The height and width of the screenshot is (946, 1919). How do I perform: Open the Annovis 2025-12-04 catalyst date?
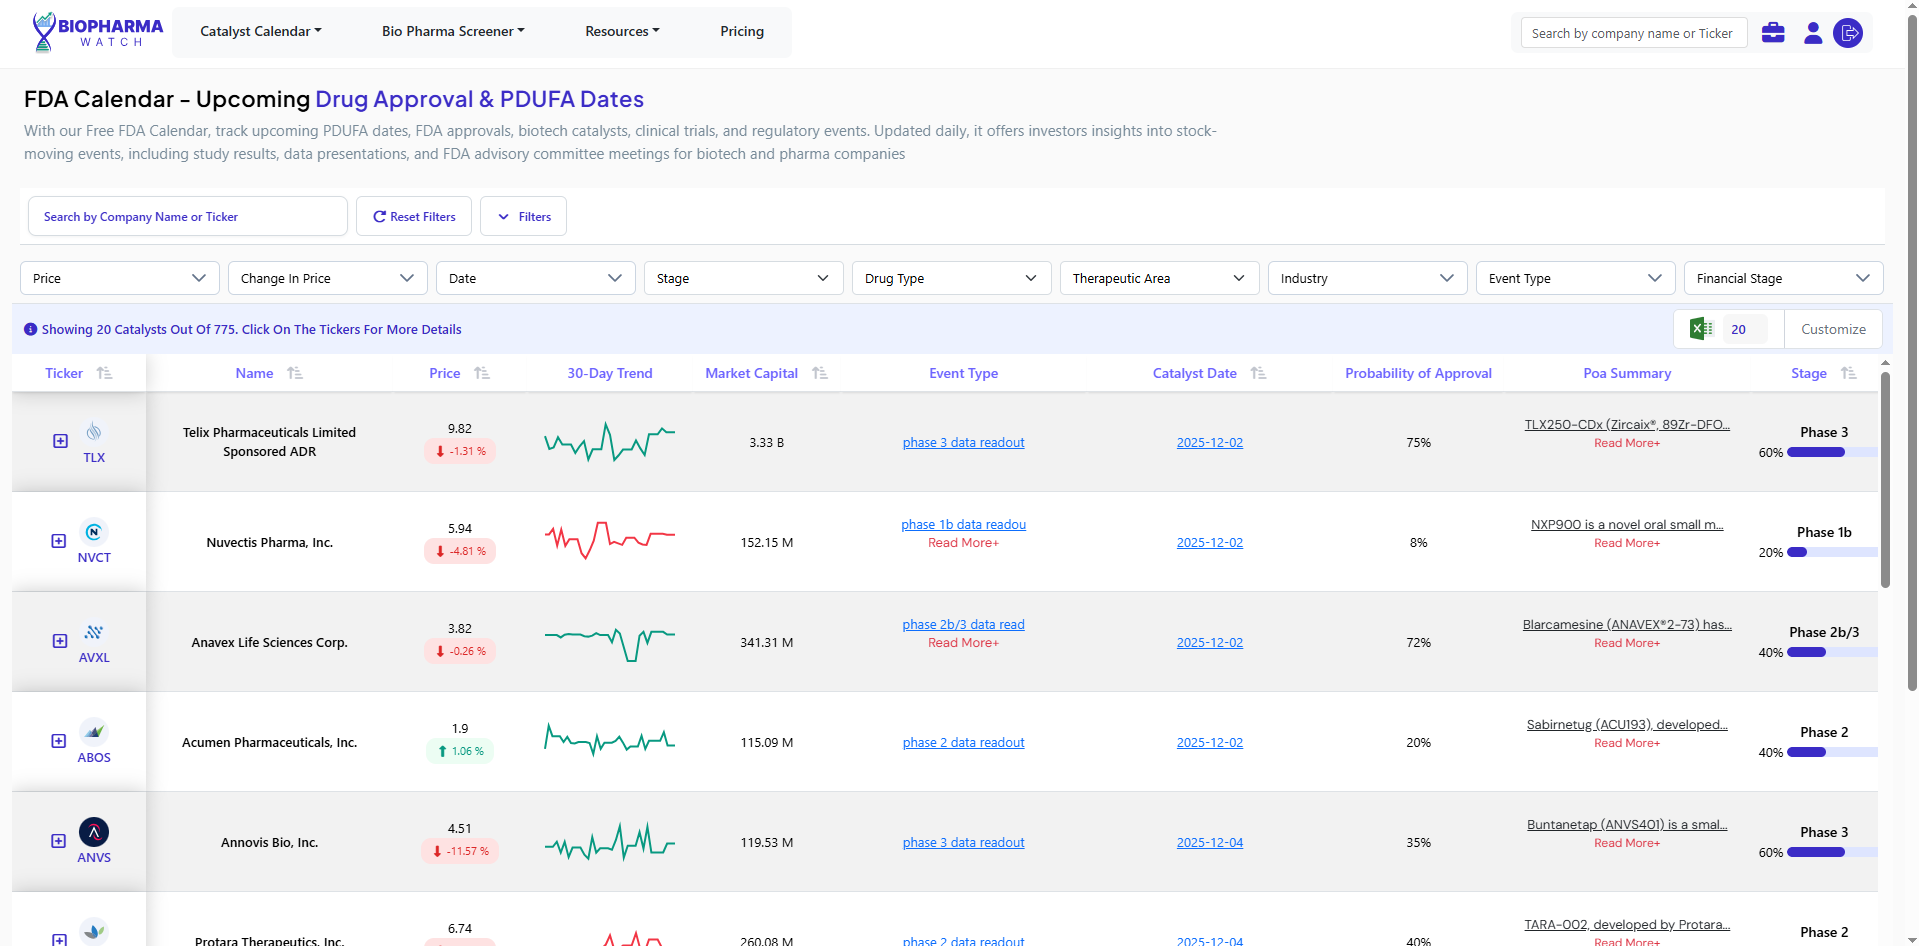pos(1210,842)
